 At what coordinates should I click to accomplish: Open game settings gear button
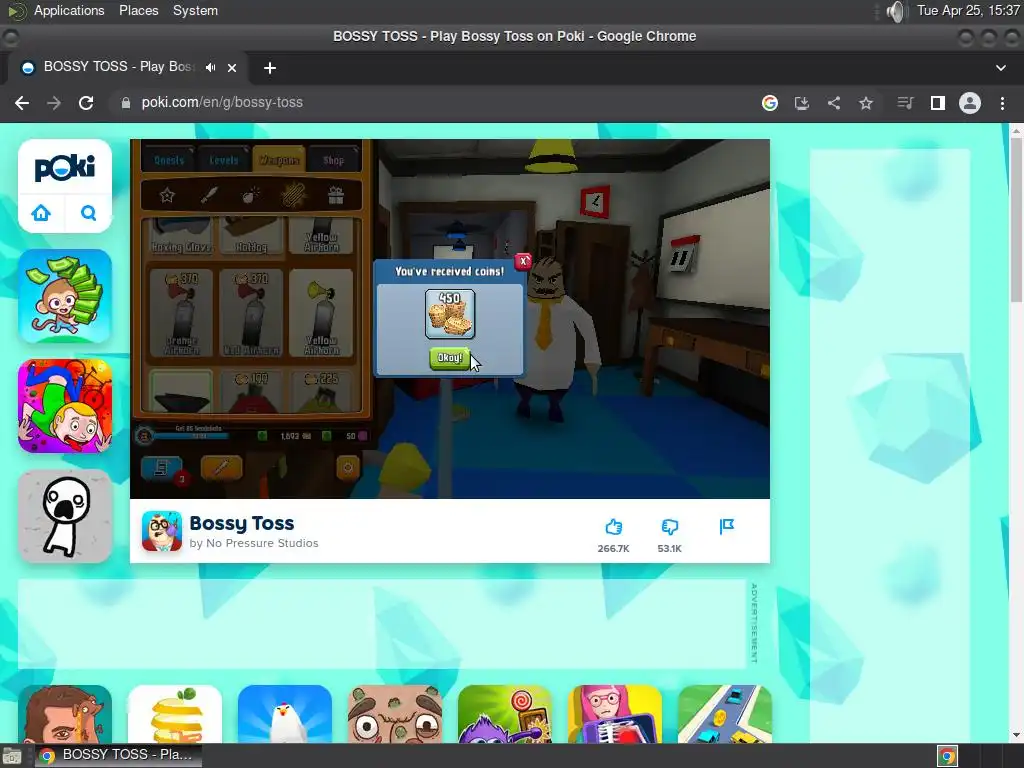(347, 468)
